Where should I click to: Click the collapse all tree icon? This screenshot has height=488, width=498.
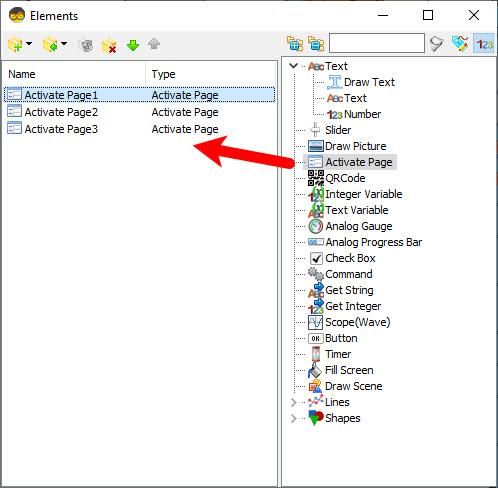pyautogui.click(x=316, y=44)
